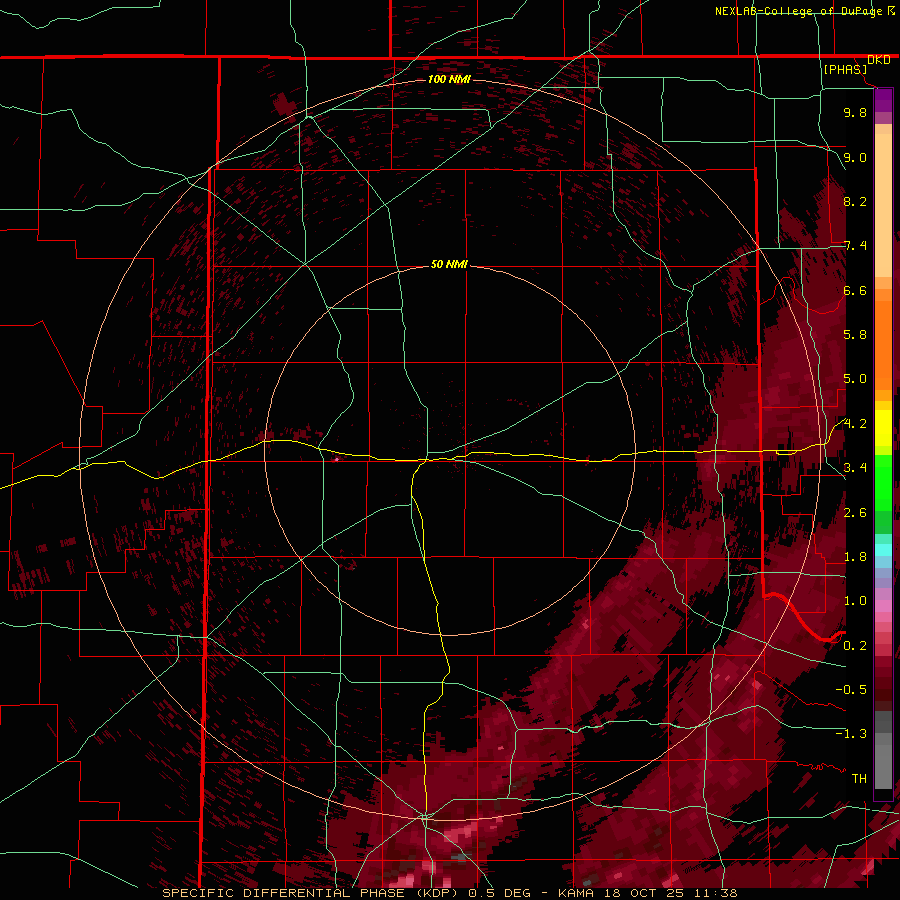Click the 5.0 color scale value
900x900 pixels.
click(x=855, y=379)
